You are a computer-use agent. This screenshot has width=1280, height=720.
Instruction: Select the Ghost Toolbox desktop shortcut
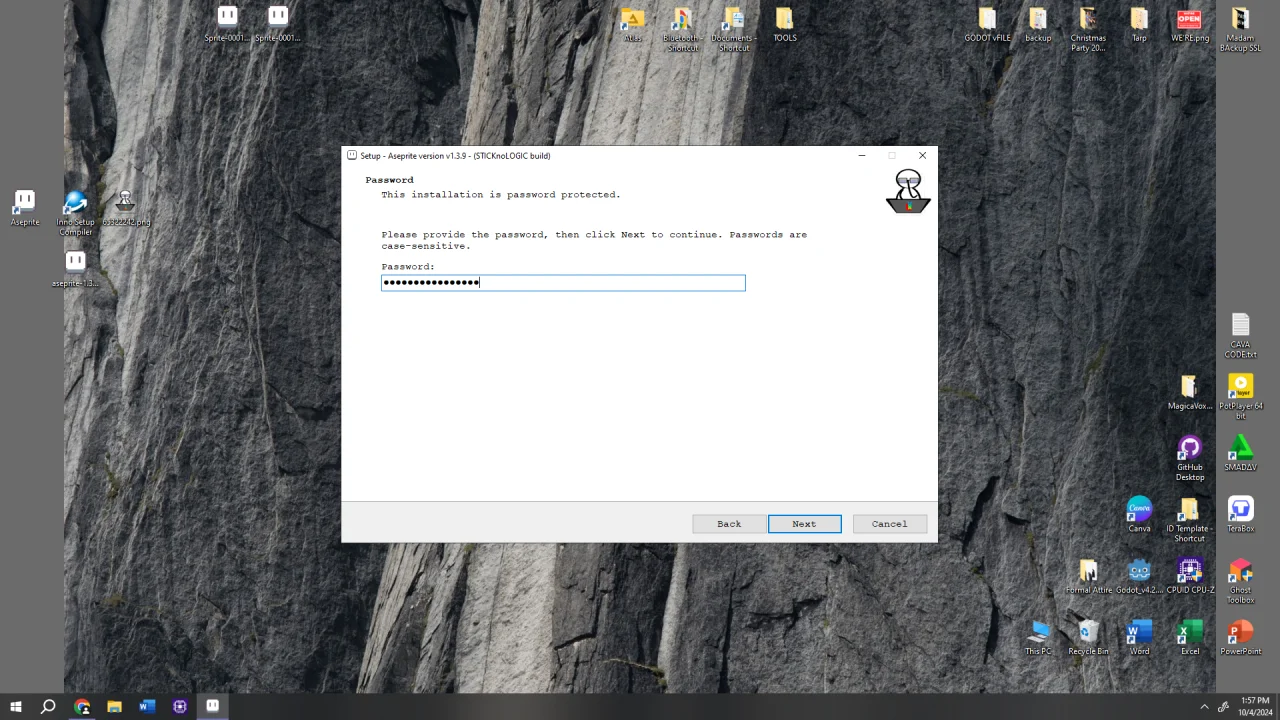1240,581
